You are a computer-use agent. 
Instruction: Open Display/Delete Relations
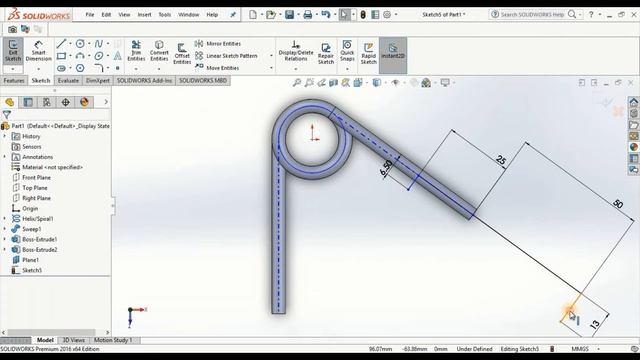(x=296, y=51)
